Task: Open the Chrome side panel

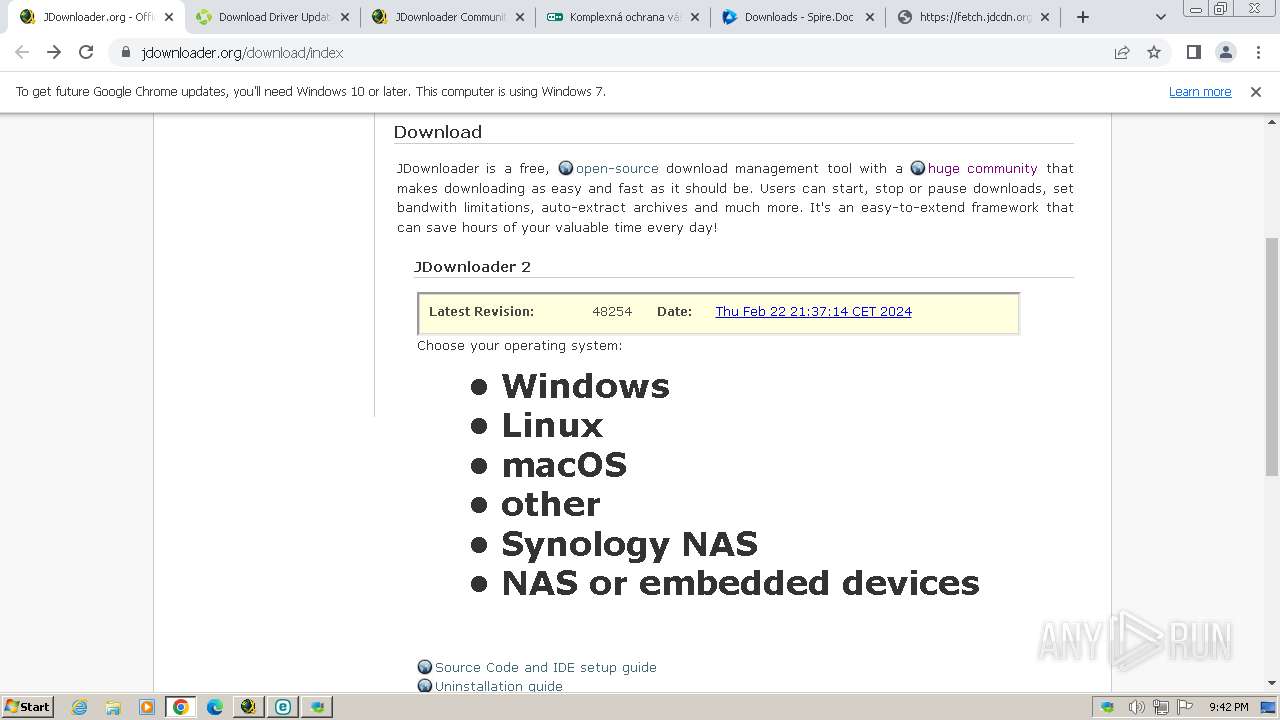Action: (1193, 52)
